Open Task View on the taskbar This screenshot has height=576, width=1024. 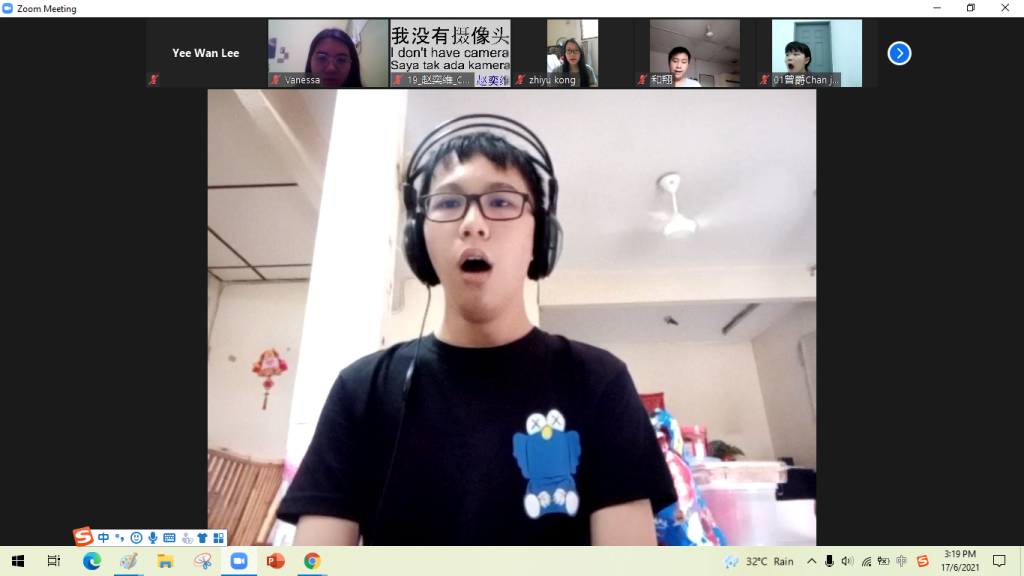pos(54,561)
